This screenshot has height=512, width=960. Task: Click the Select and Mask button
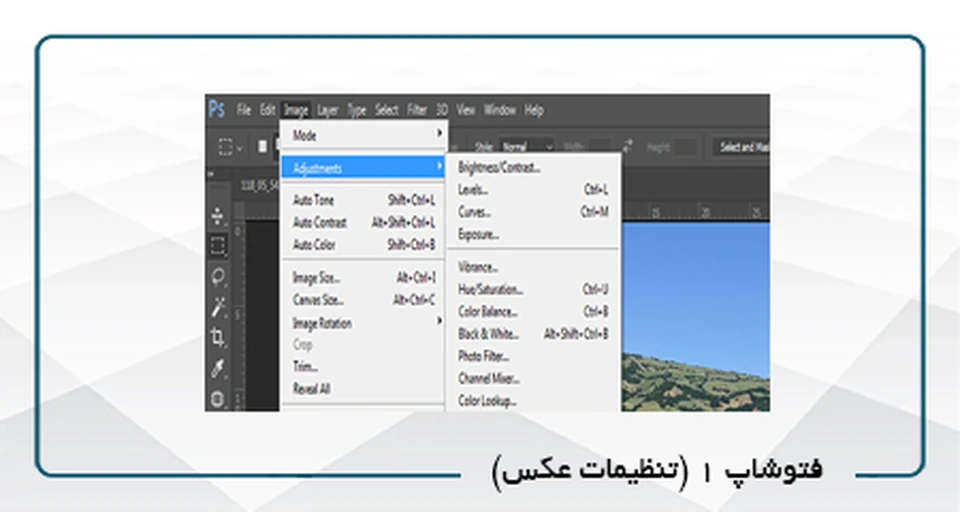pos(742,147)
